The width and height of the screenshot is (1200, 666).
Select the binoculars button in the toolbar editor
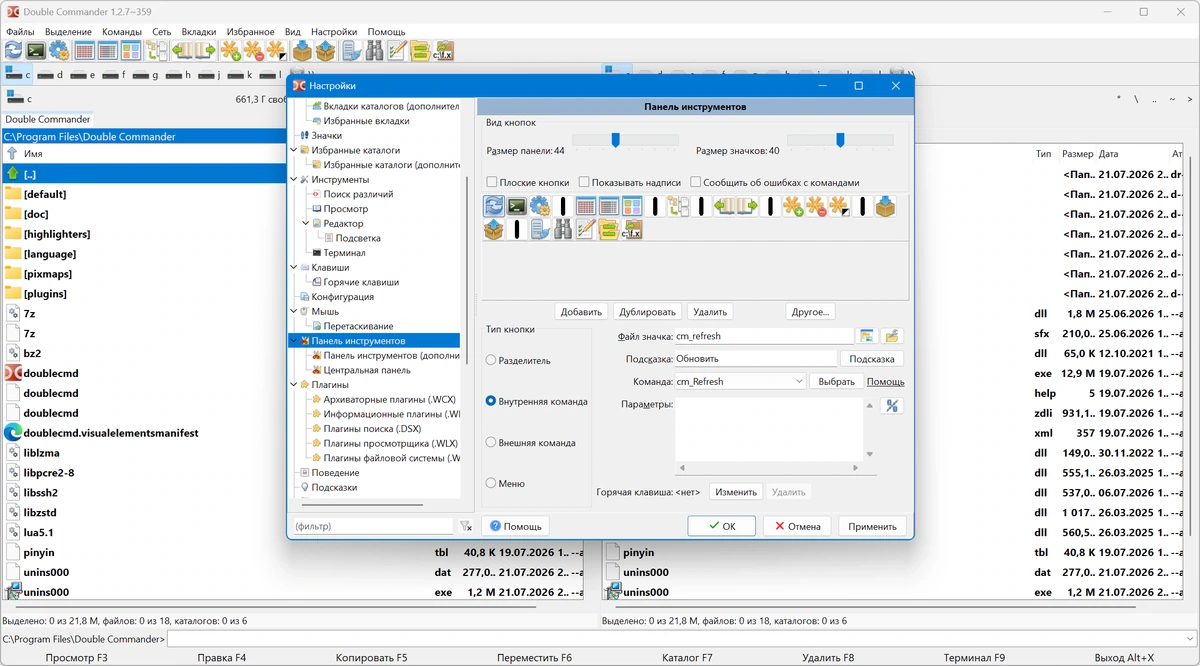(562, 229)
